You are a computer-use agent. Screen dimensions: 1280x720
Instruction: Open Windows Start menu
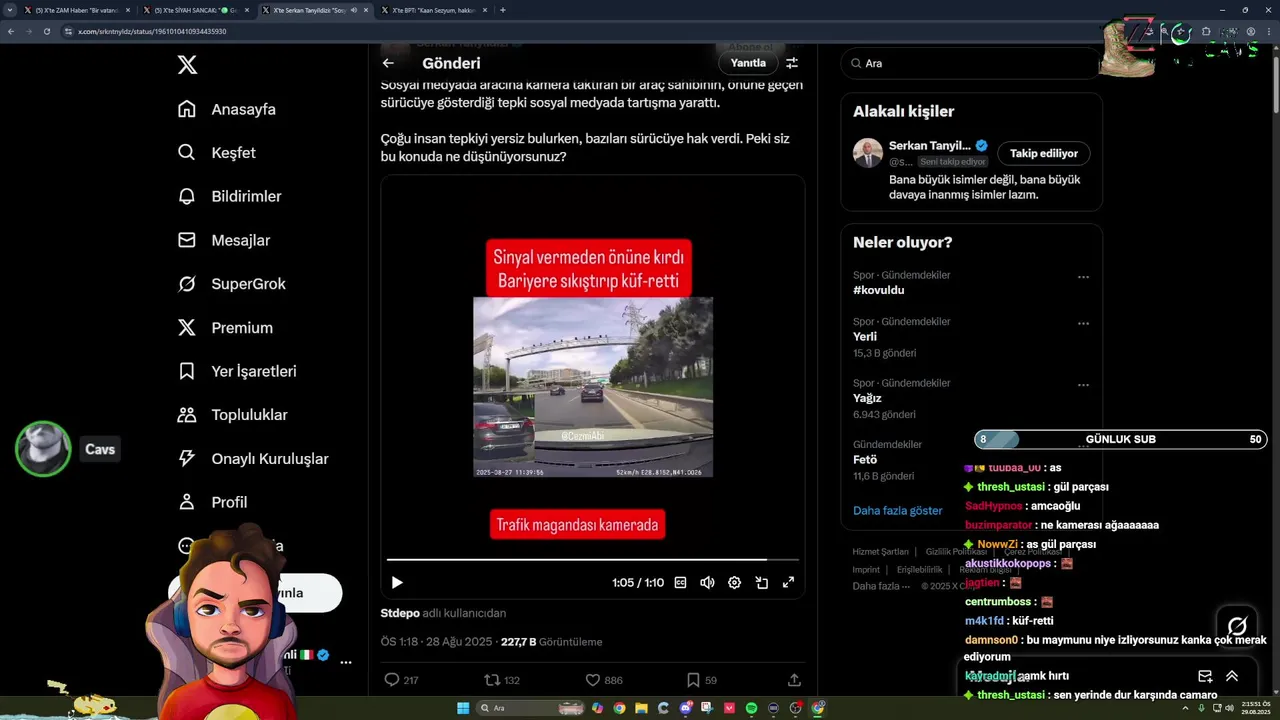[463, 708]
